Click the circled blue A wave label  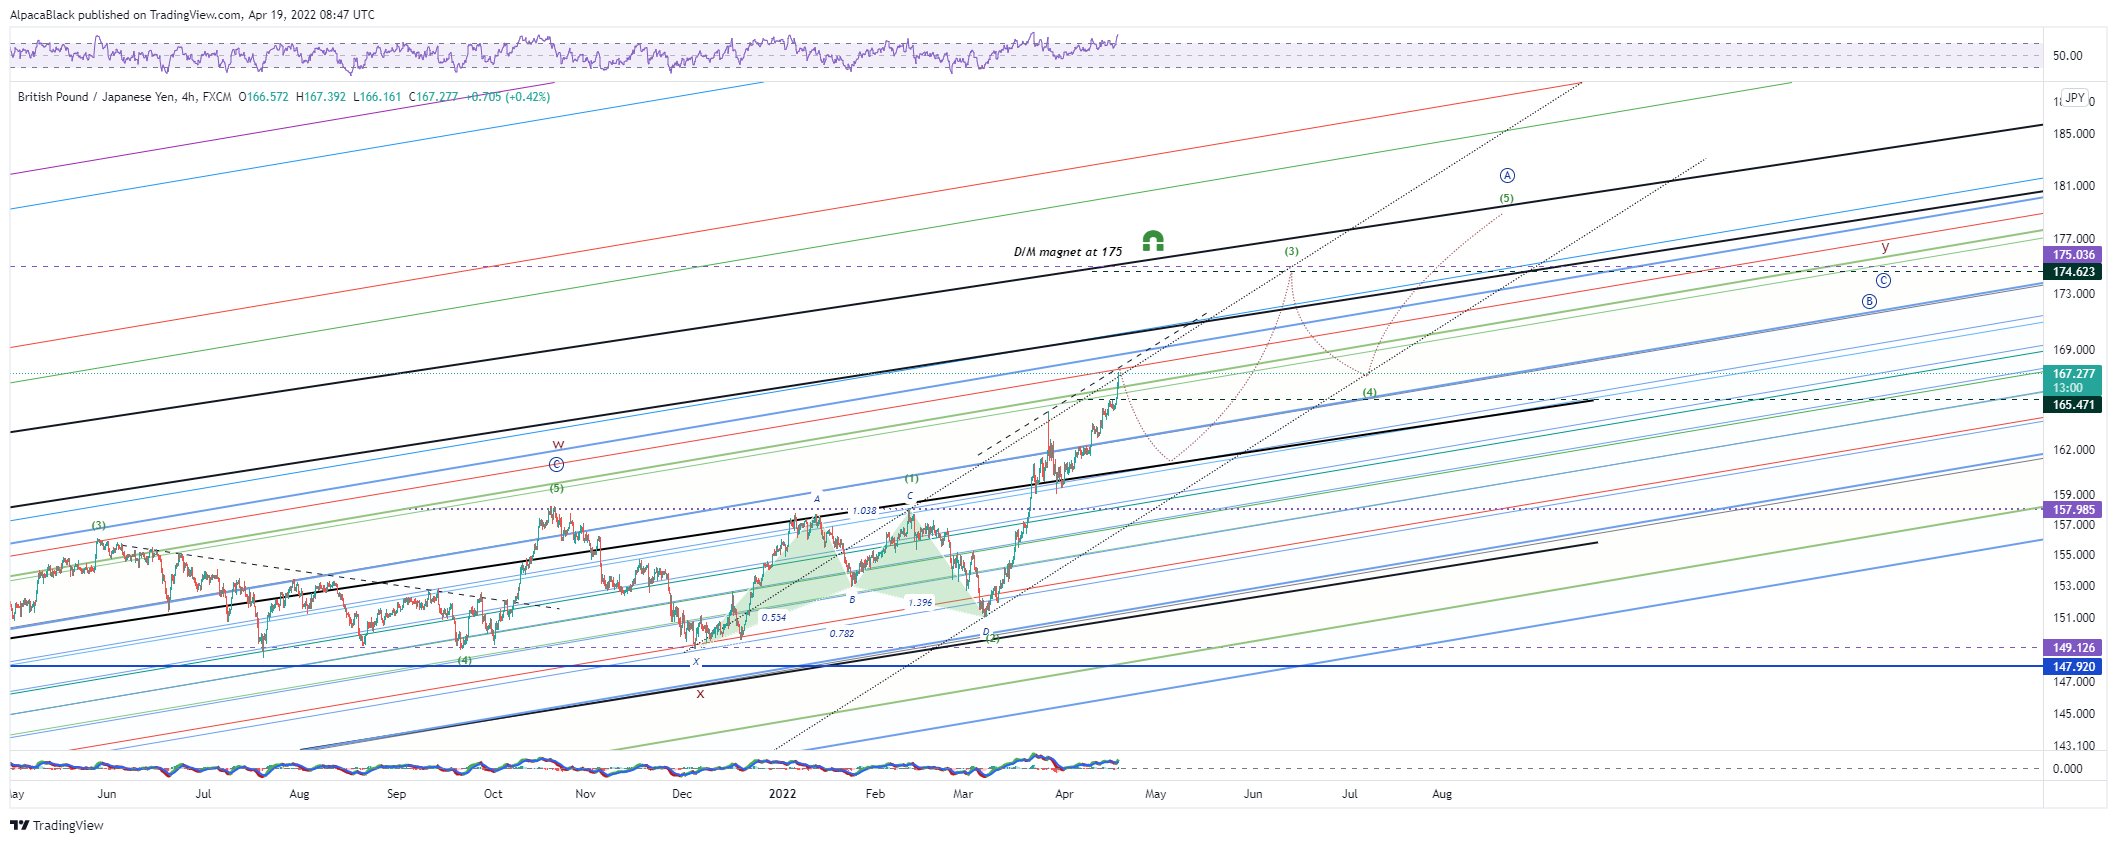tap(1507, 176)
